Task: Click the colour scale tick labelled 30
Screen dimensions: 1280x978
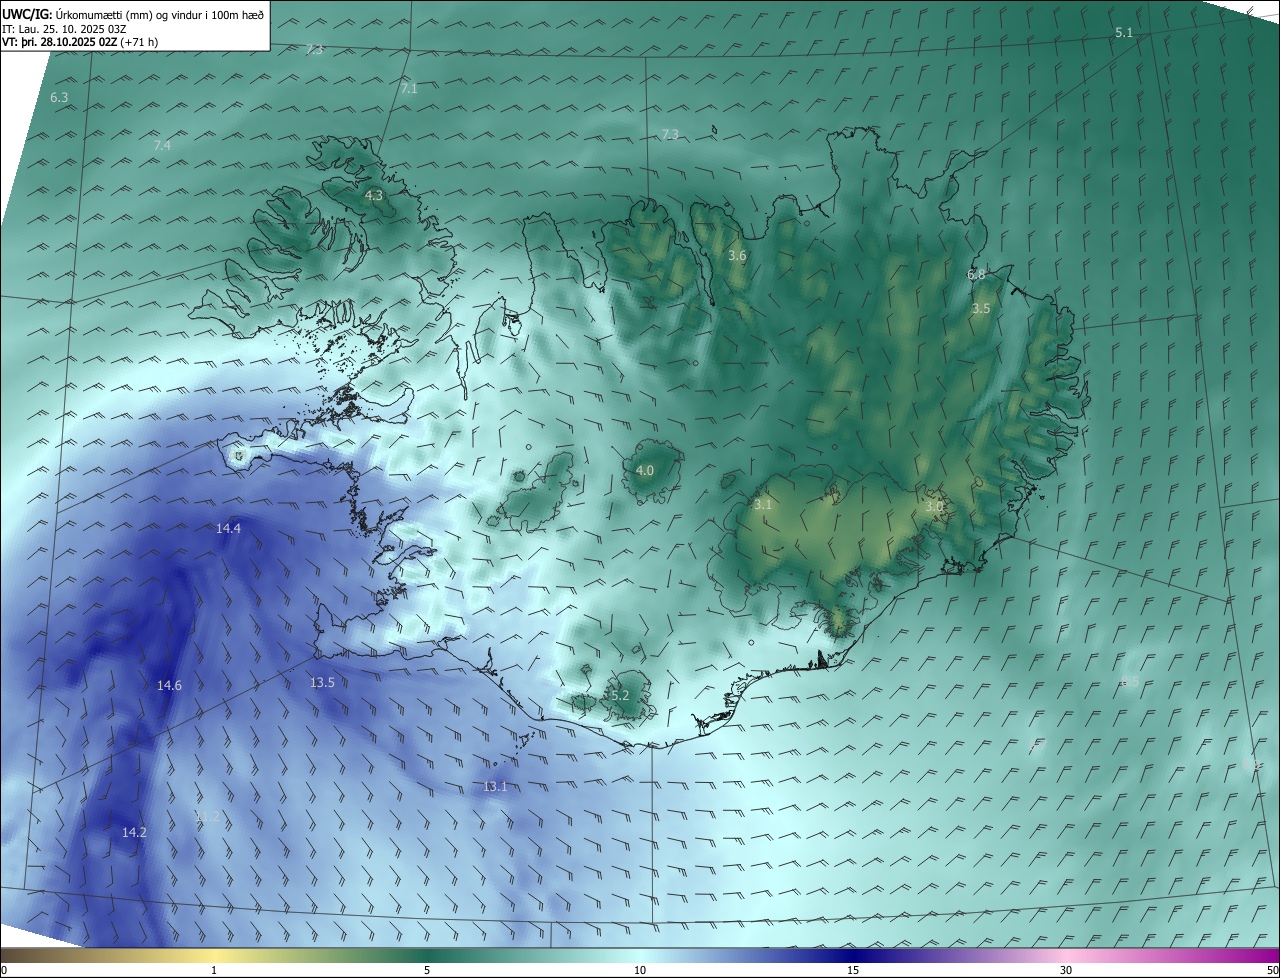Action: pos(1066,970)
